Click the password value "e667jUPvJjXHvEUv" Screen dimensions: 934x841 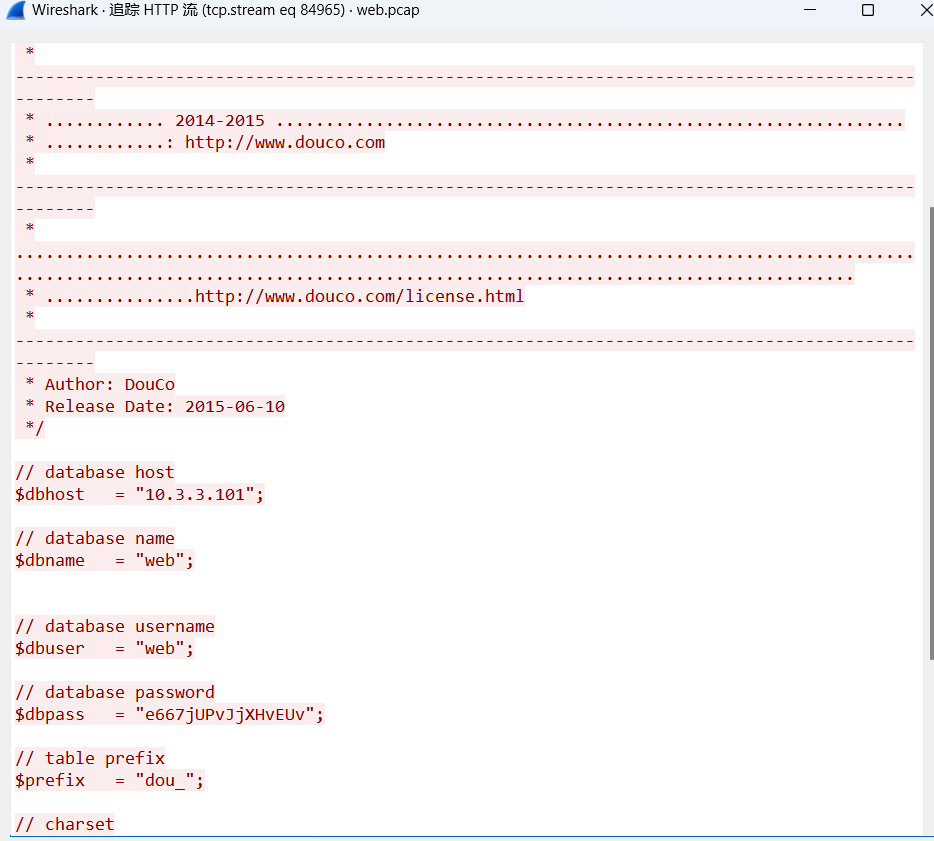225,715
